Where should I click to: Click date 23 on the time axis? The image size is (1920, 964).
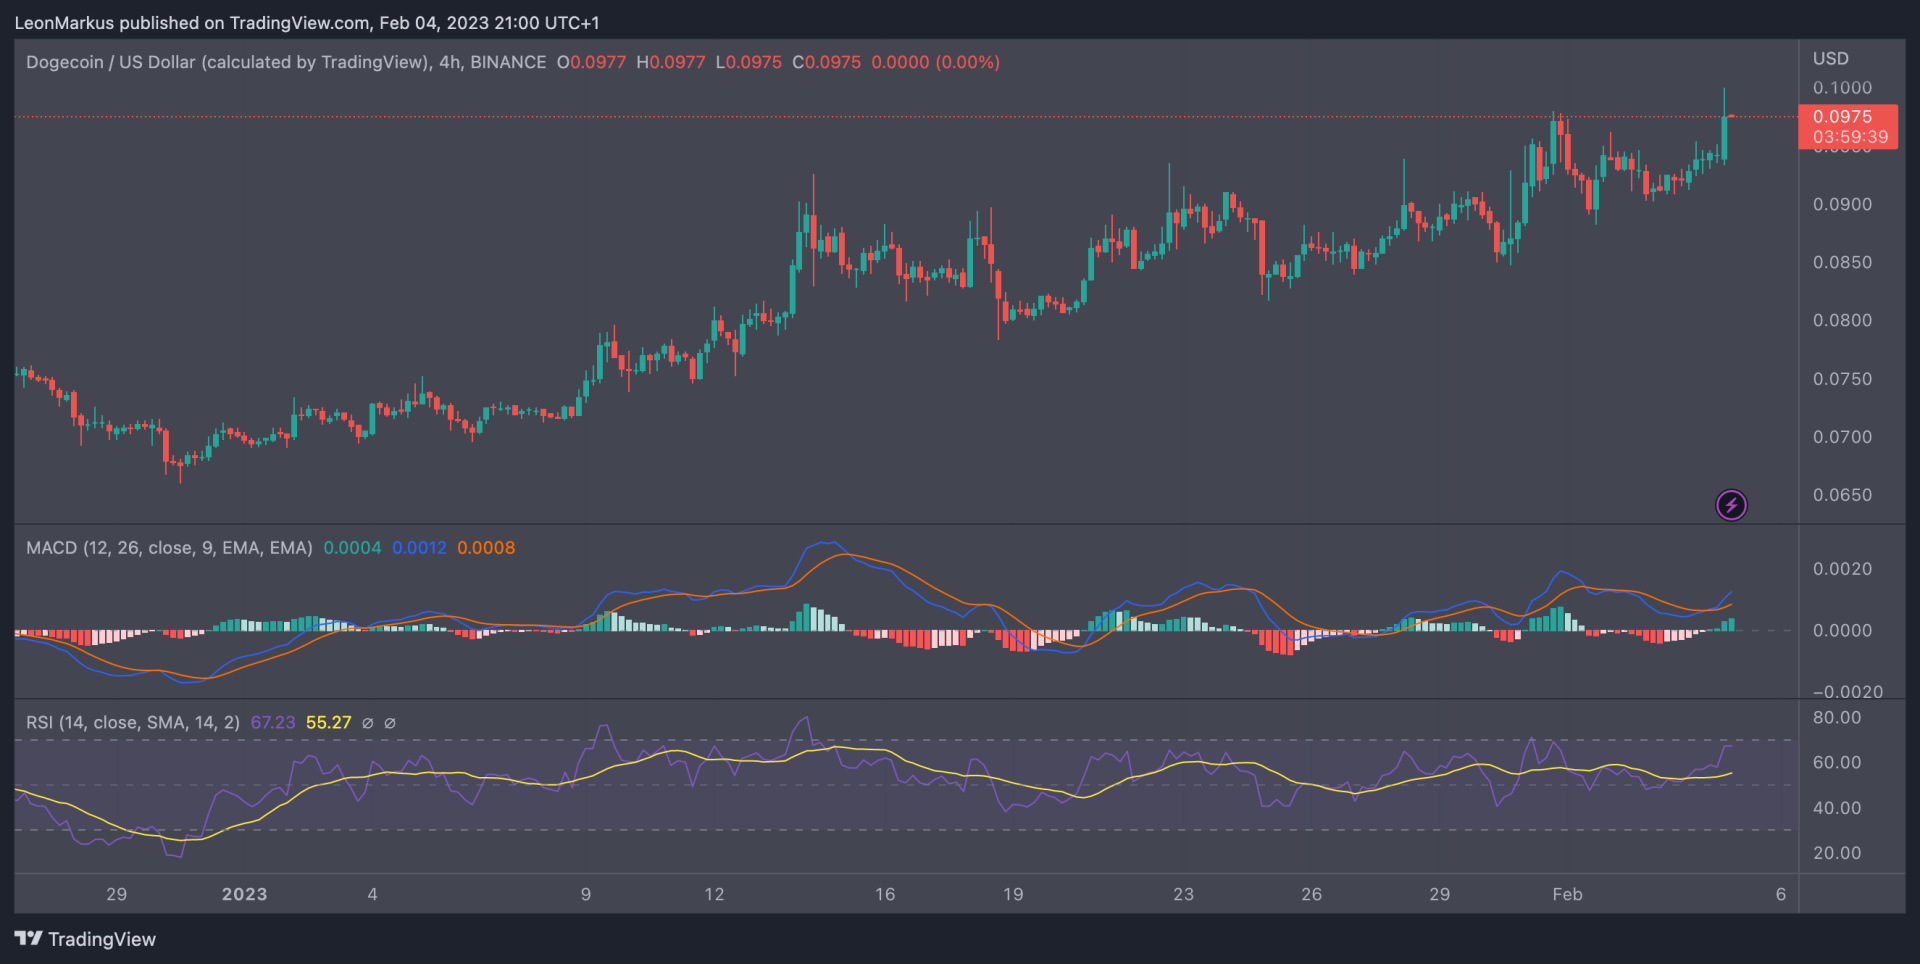(x=1183, y=894)
